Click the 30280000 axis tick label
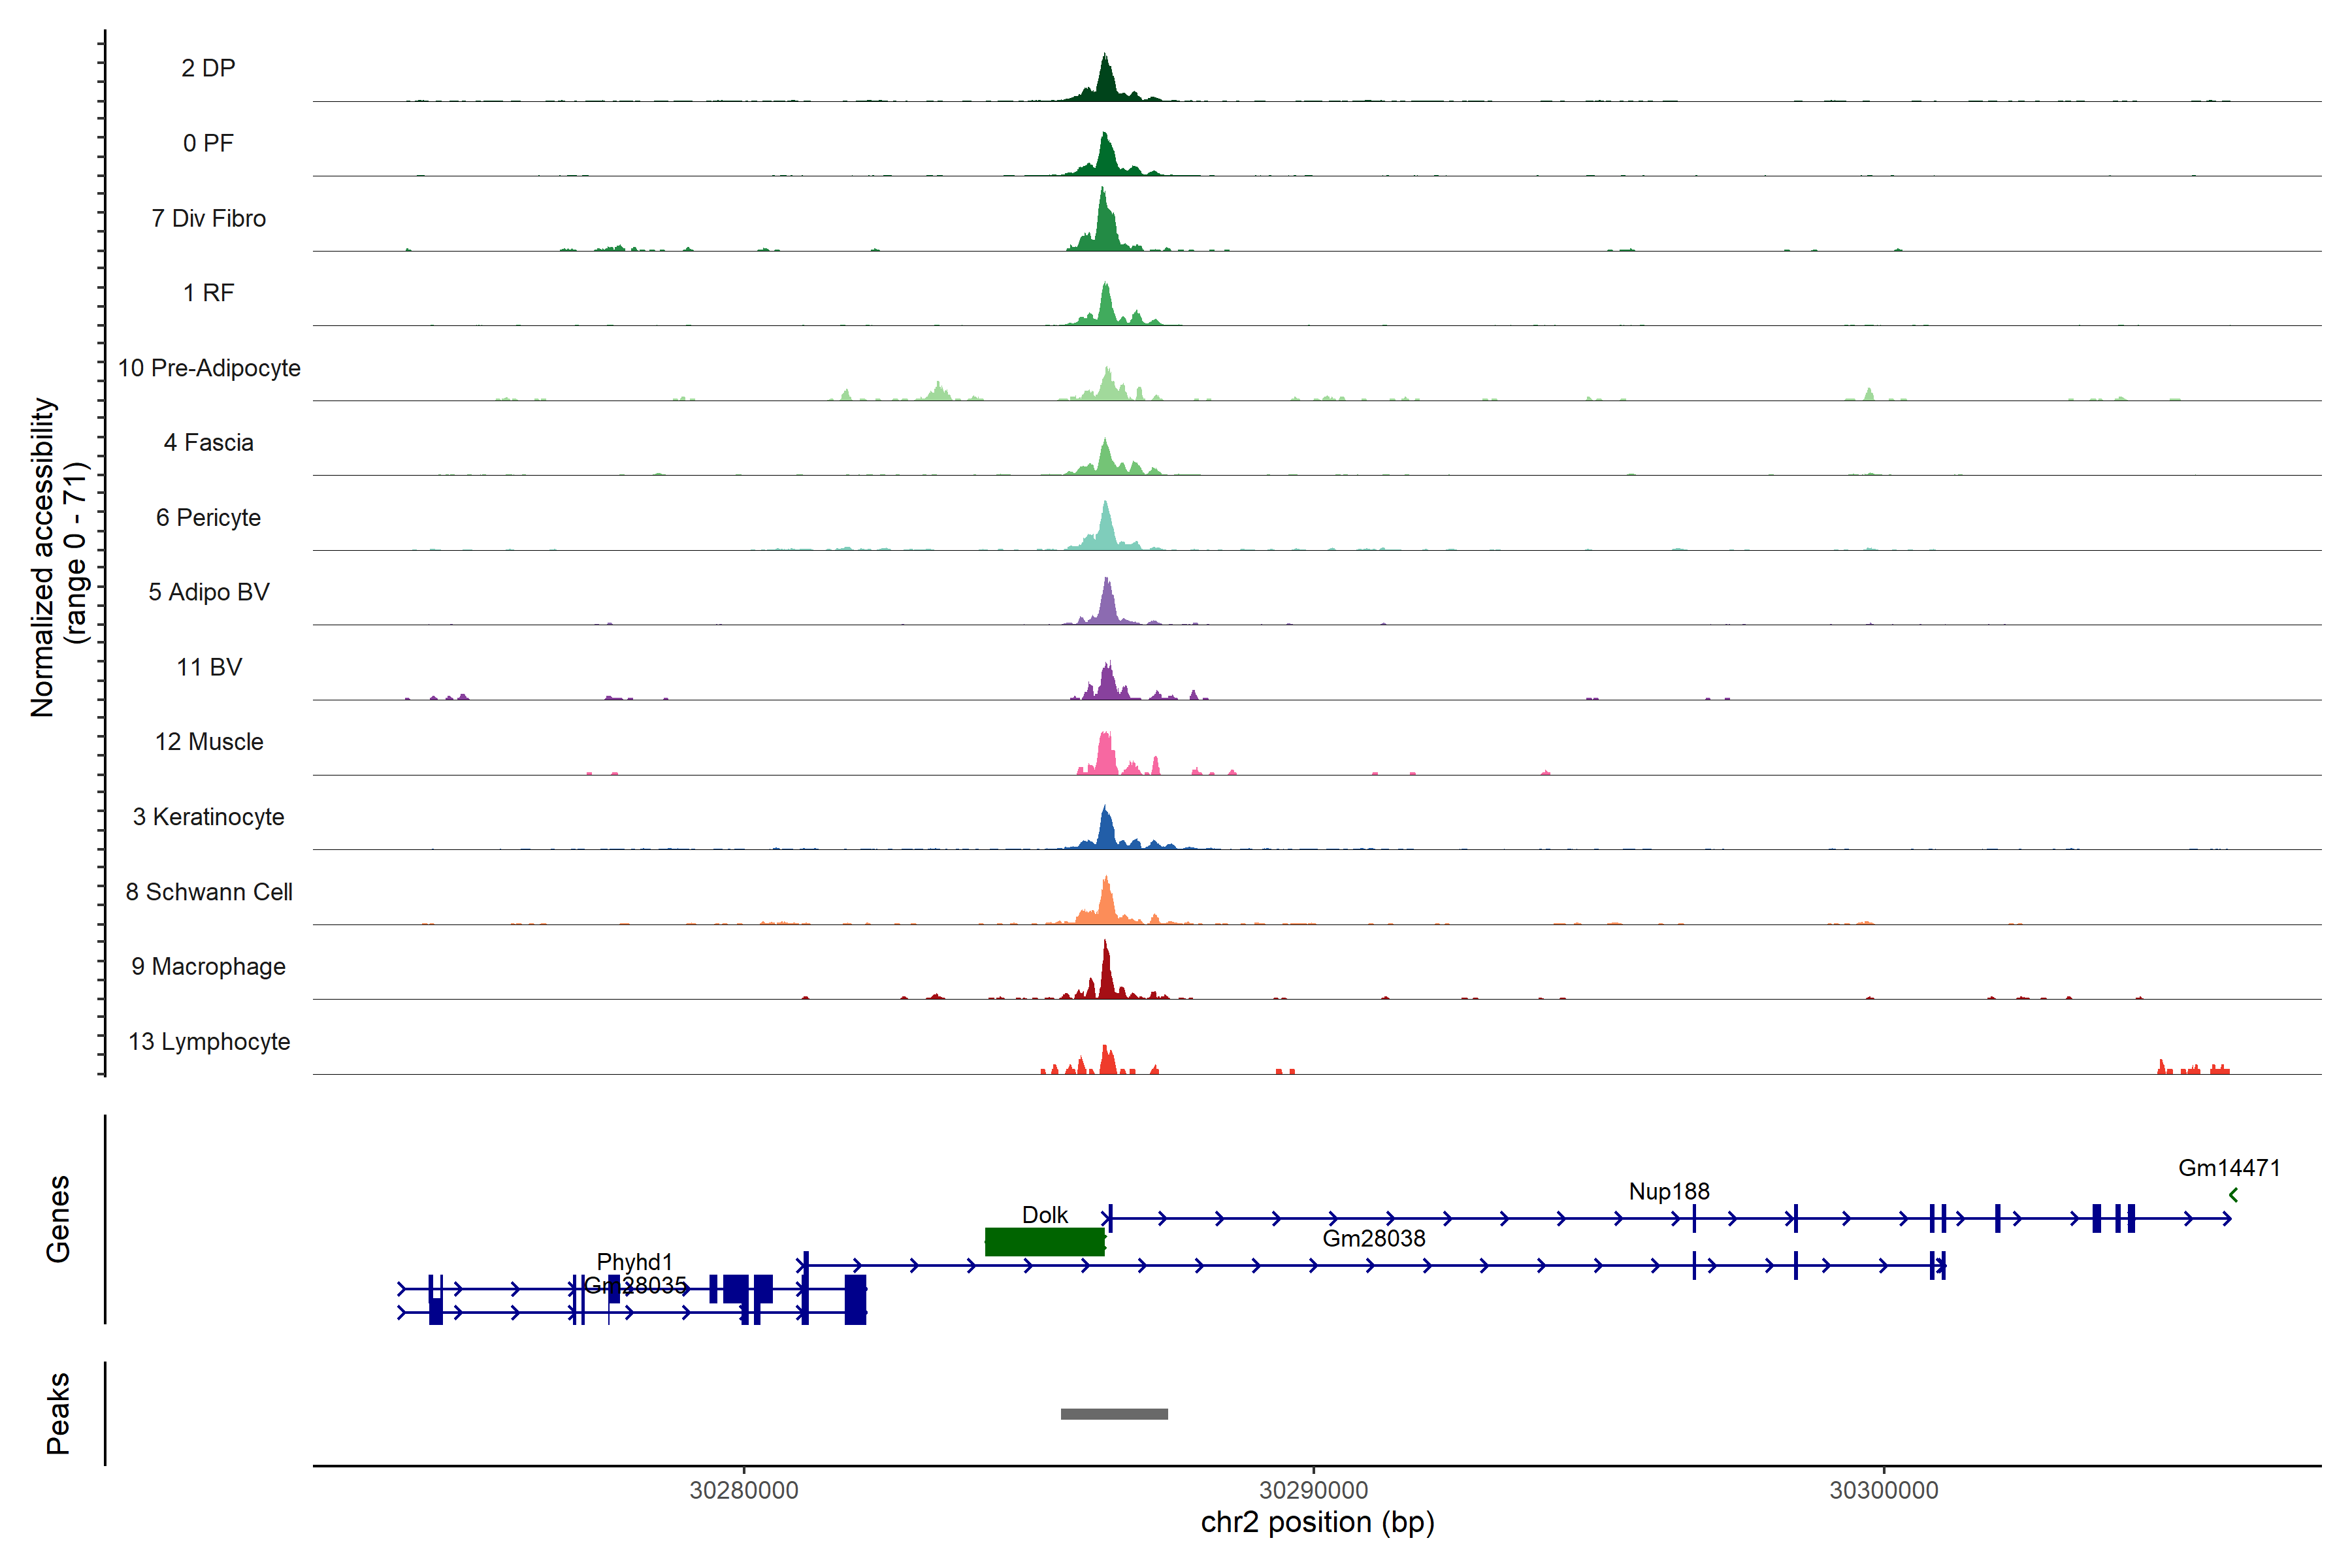The height and width of the screenshot is (1568, 2352). tap(744, 1490)
